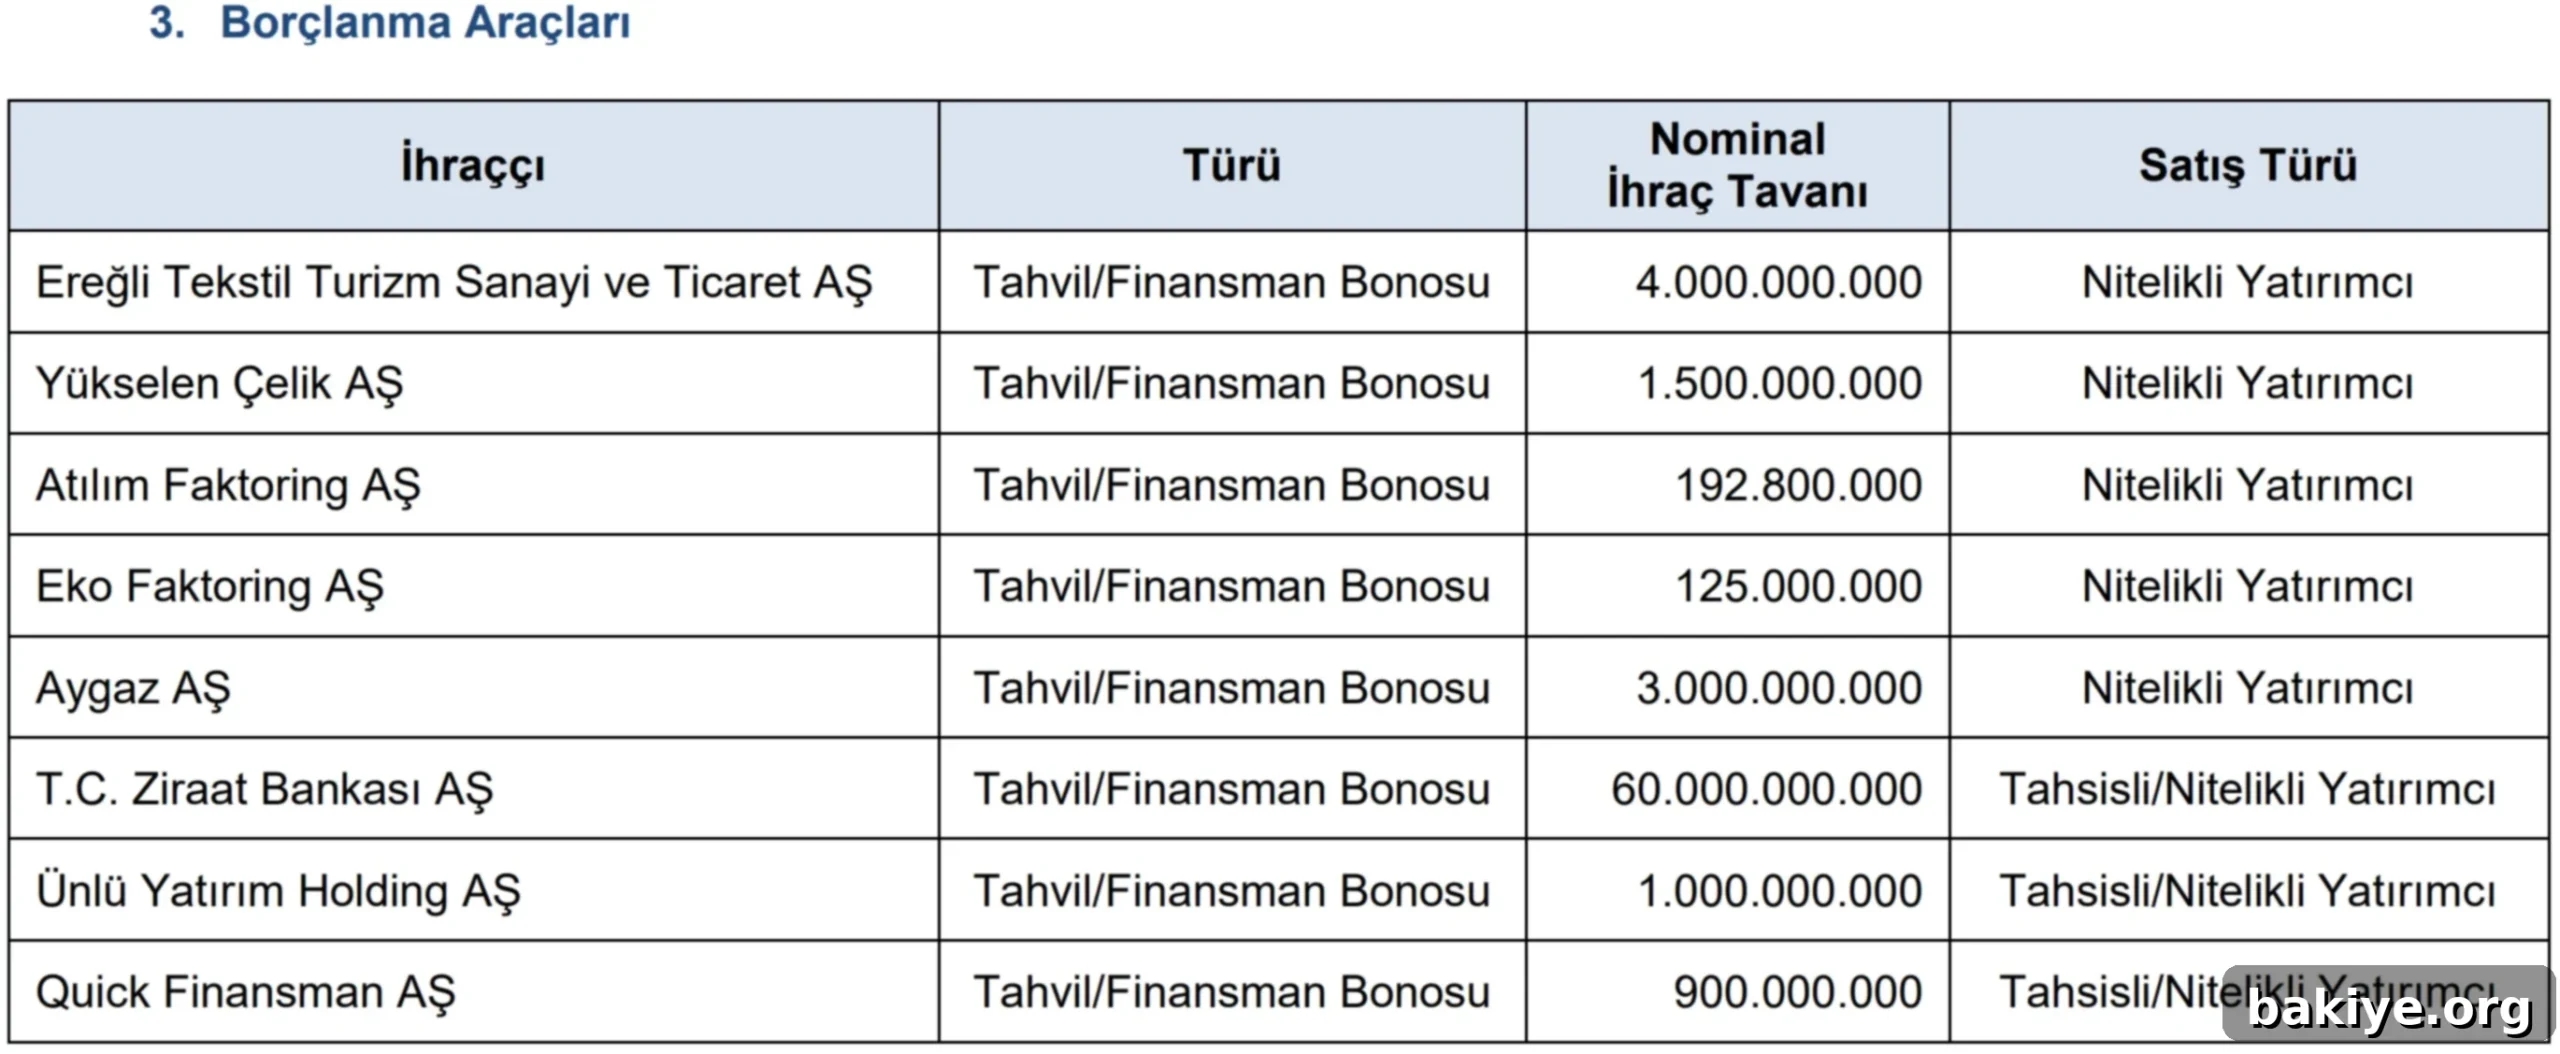Click the 60.000.000.000 nominal value cell

(1738, 789)
